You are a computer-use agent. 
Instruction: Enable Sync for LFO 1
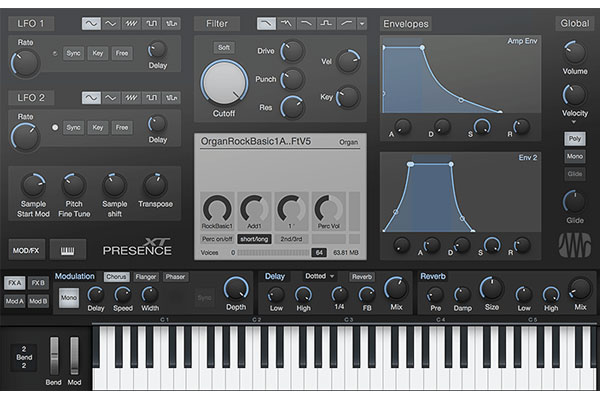(73, 53)
